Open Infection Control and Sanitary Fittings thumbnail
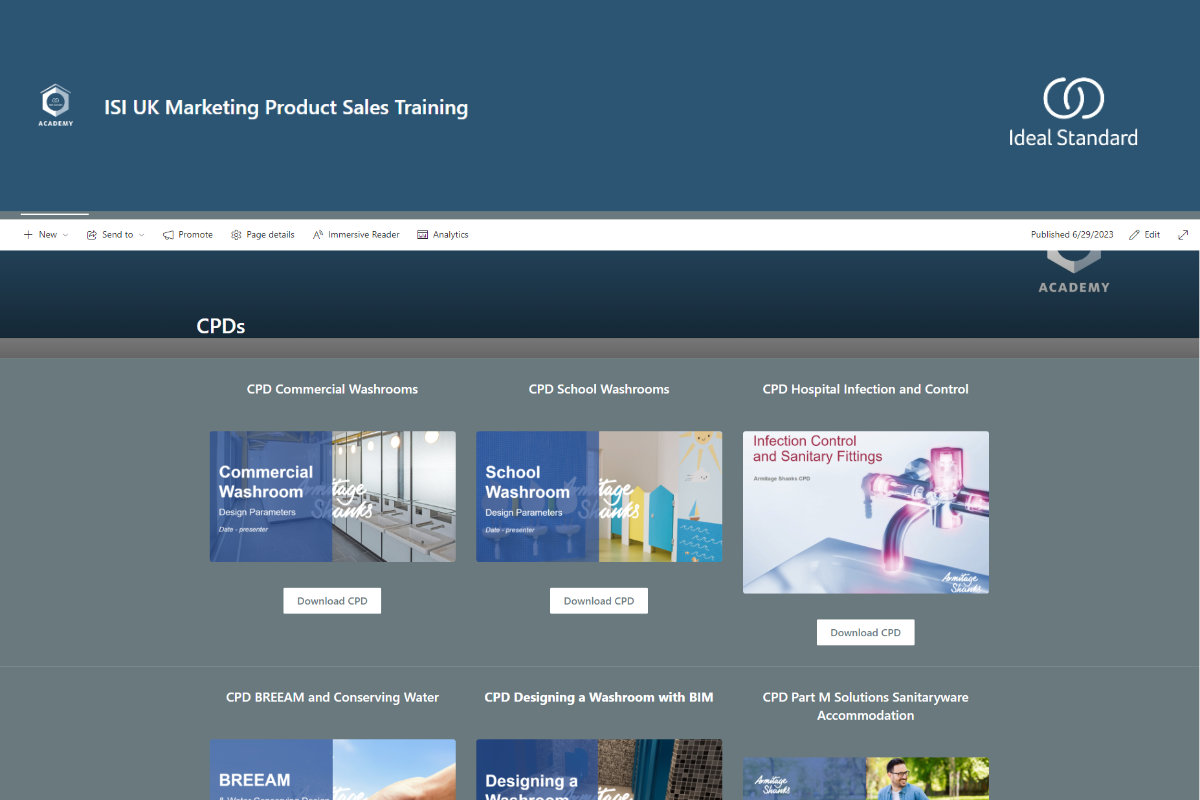This screenshot has height=800, width=1200. 865,512
